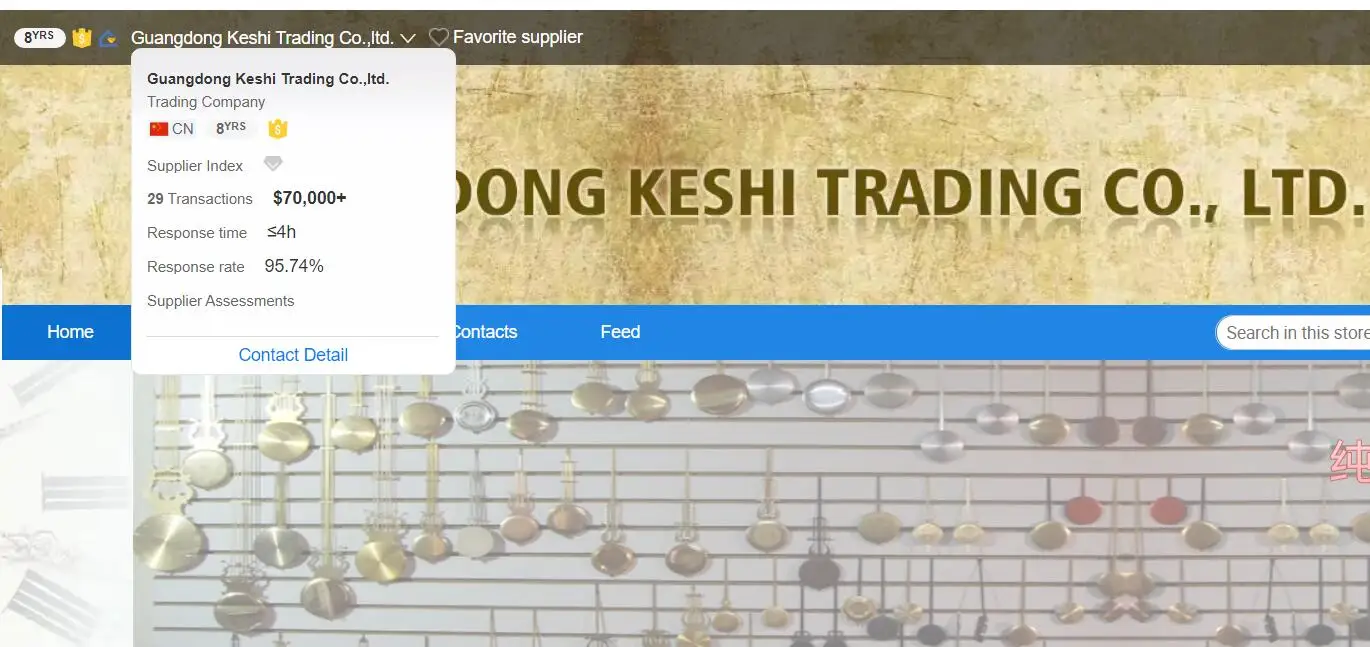
Task: Click the 8 YRS pill in popup
Action: 231,128
